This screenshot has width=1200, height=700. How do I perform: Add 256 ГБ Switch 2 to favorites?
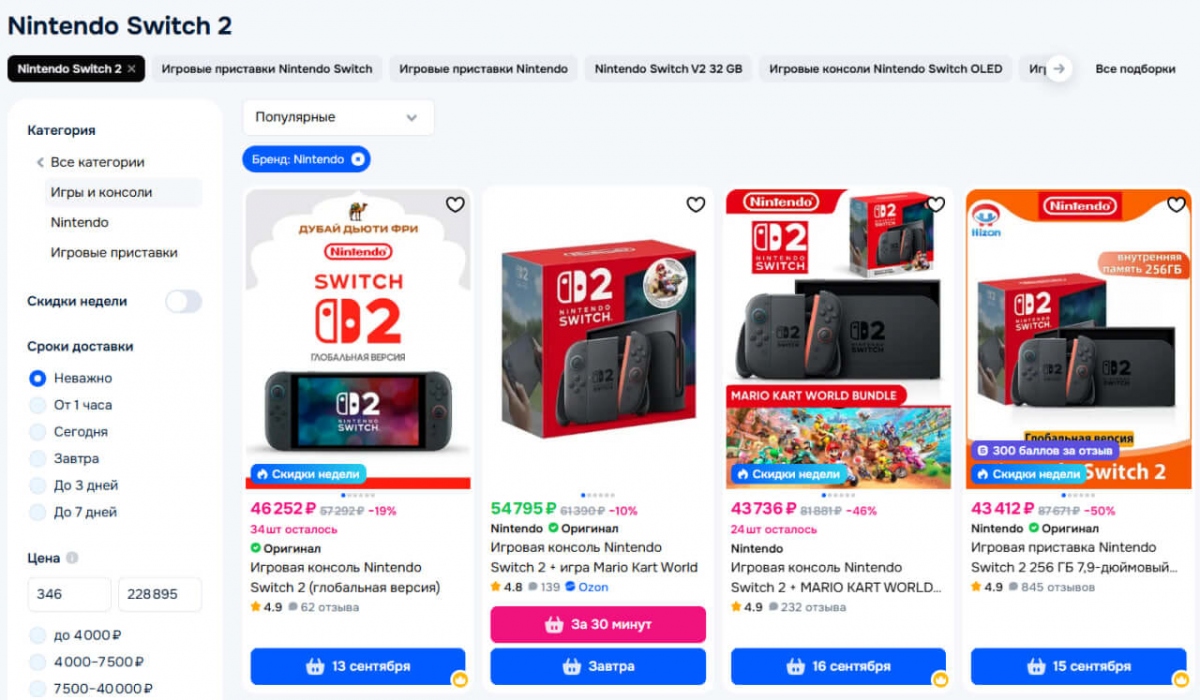(x=1176, y=204)
